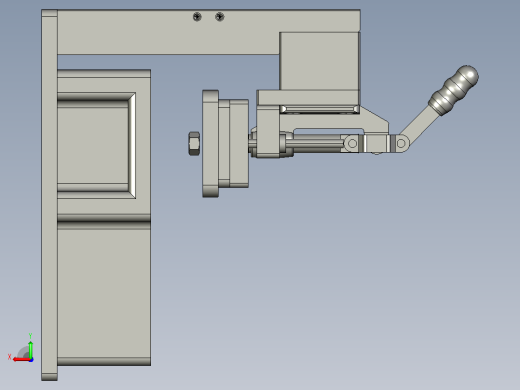This screenshot has height=390, width=520.
Task: Select the tall vertical back plate
Action: coord(49,195)
